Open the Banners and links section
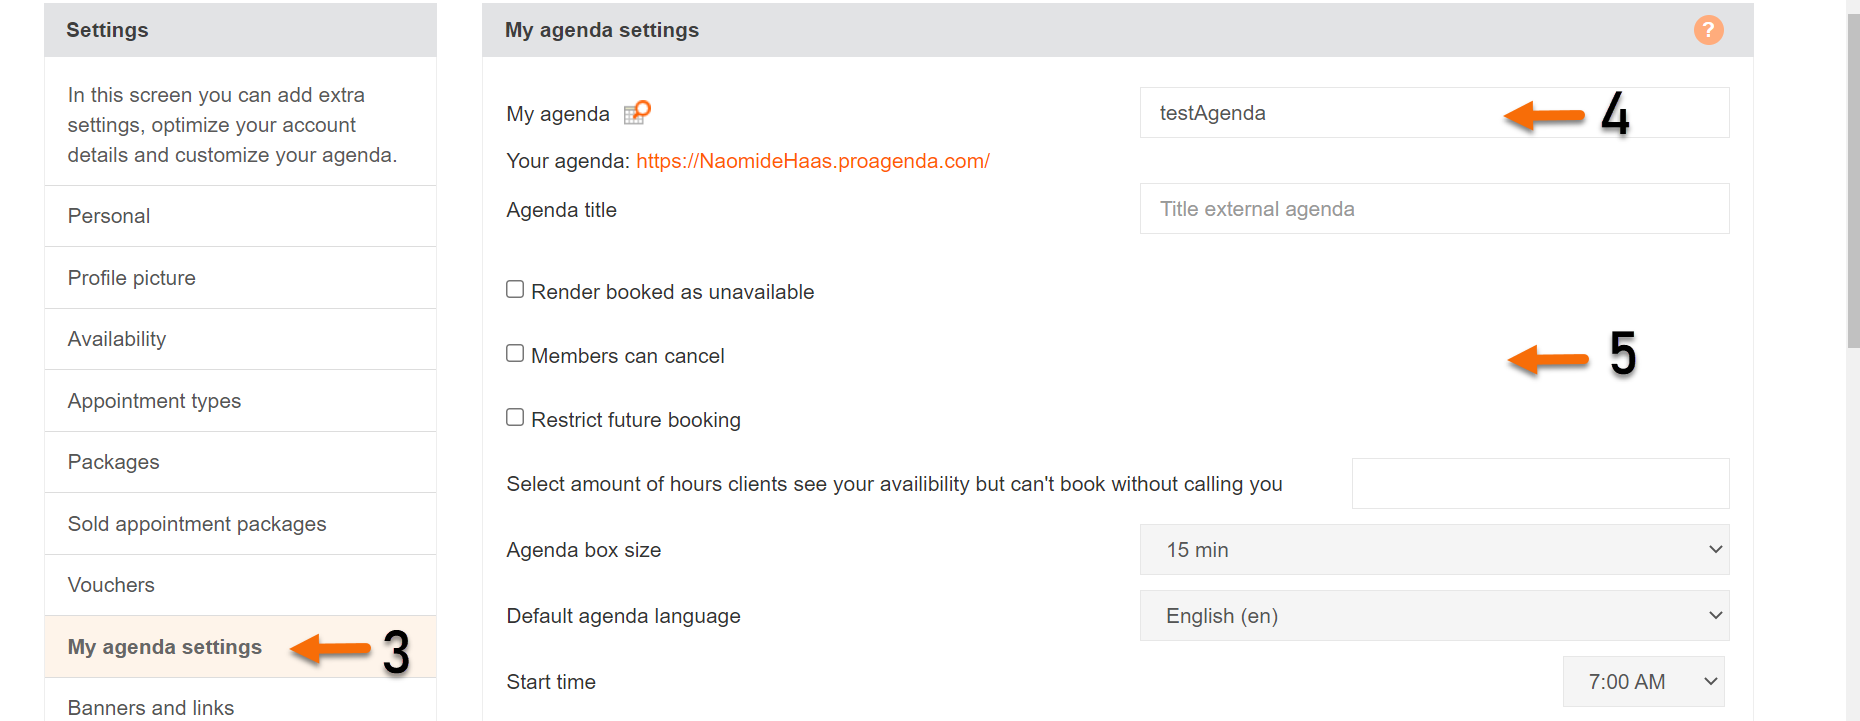Image resolution: width=1860 pixels, height=721 pixels. point(150,707)
